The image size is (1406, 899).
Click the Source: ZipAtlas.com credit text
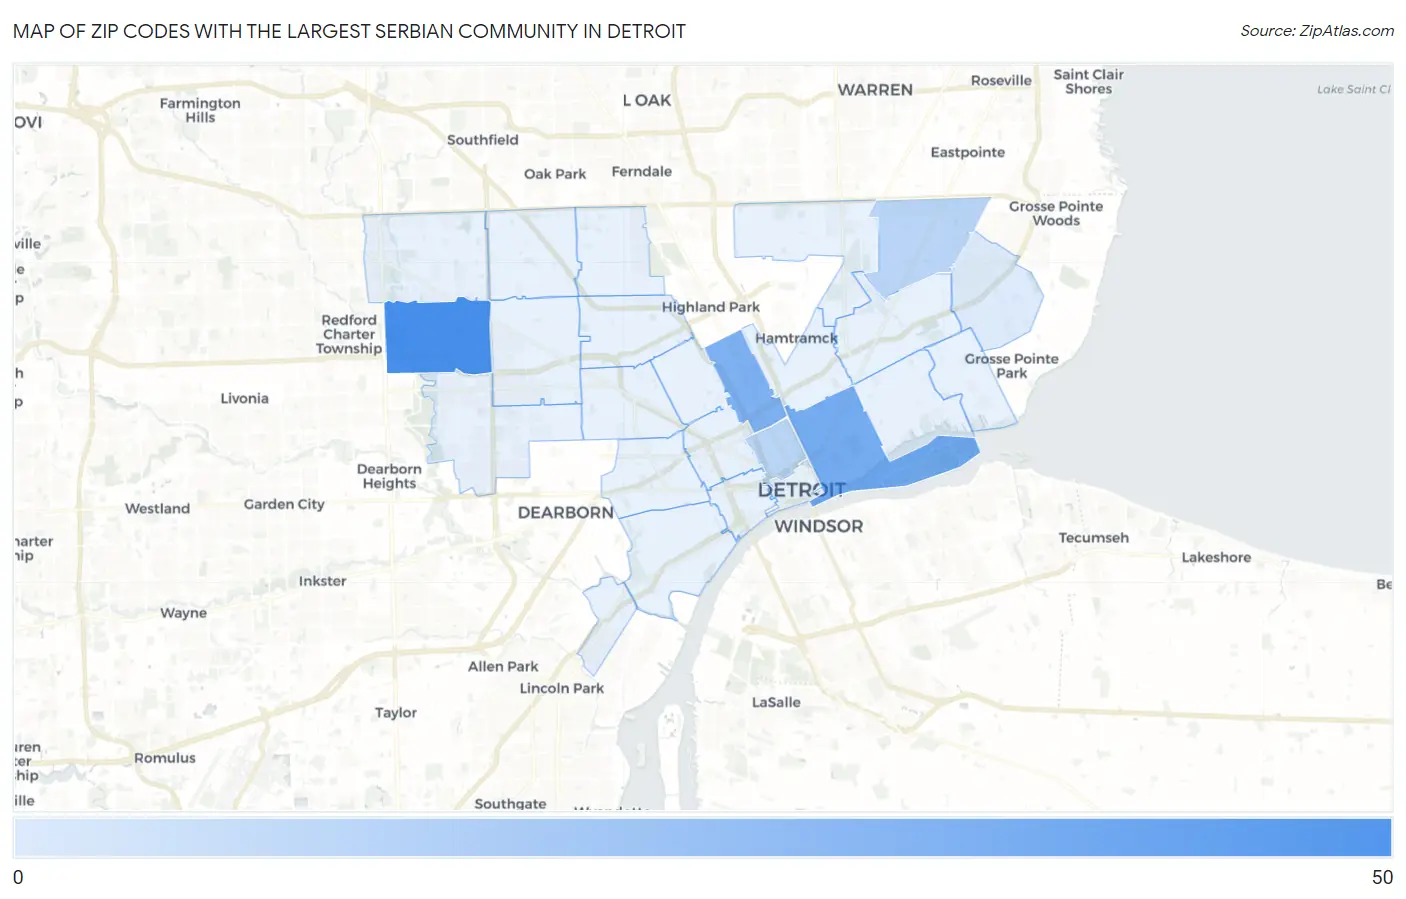coord(1317,31)
